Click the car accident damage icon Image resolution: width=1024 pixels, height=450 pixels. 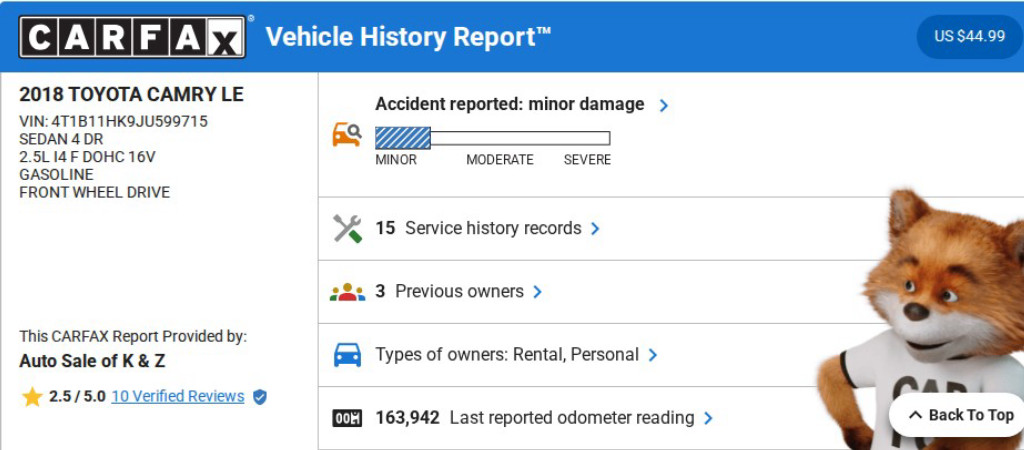(x=346, y=135)
